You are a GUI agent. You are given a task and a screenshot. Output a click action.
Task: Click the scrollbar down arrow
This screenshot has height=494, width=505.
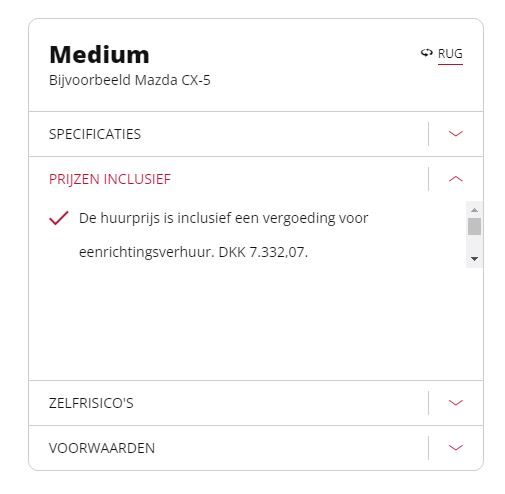click(474, 259)
